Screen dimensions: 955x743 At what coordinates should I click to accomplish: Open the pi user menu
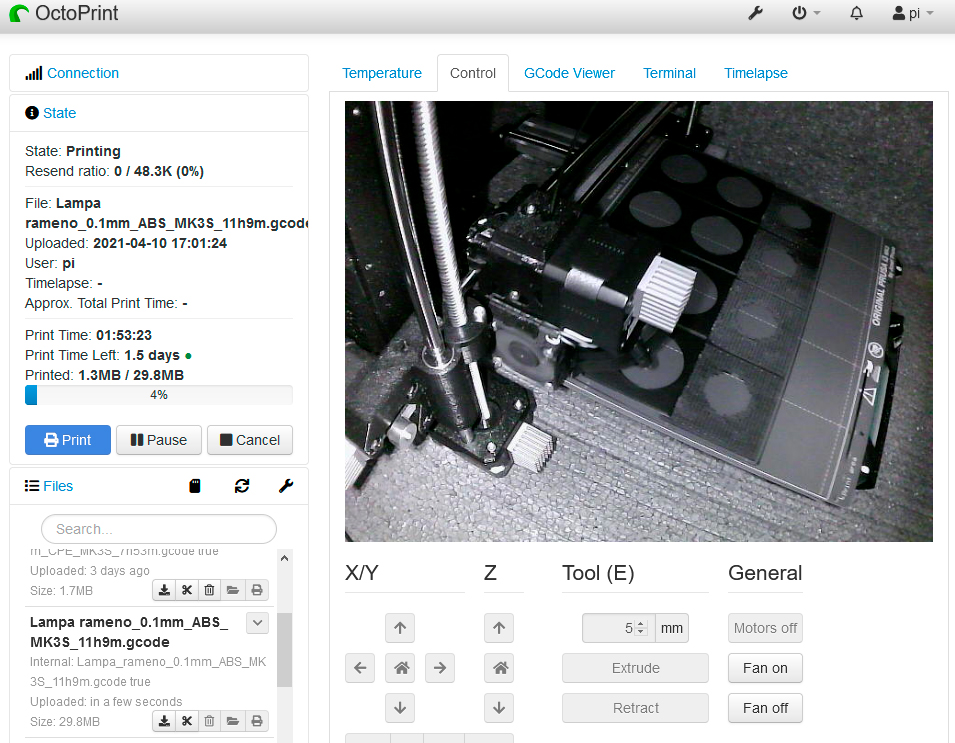pos(912,14)
